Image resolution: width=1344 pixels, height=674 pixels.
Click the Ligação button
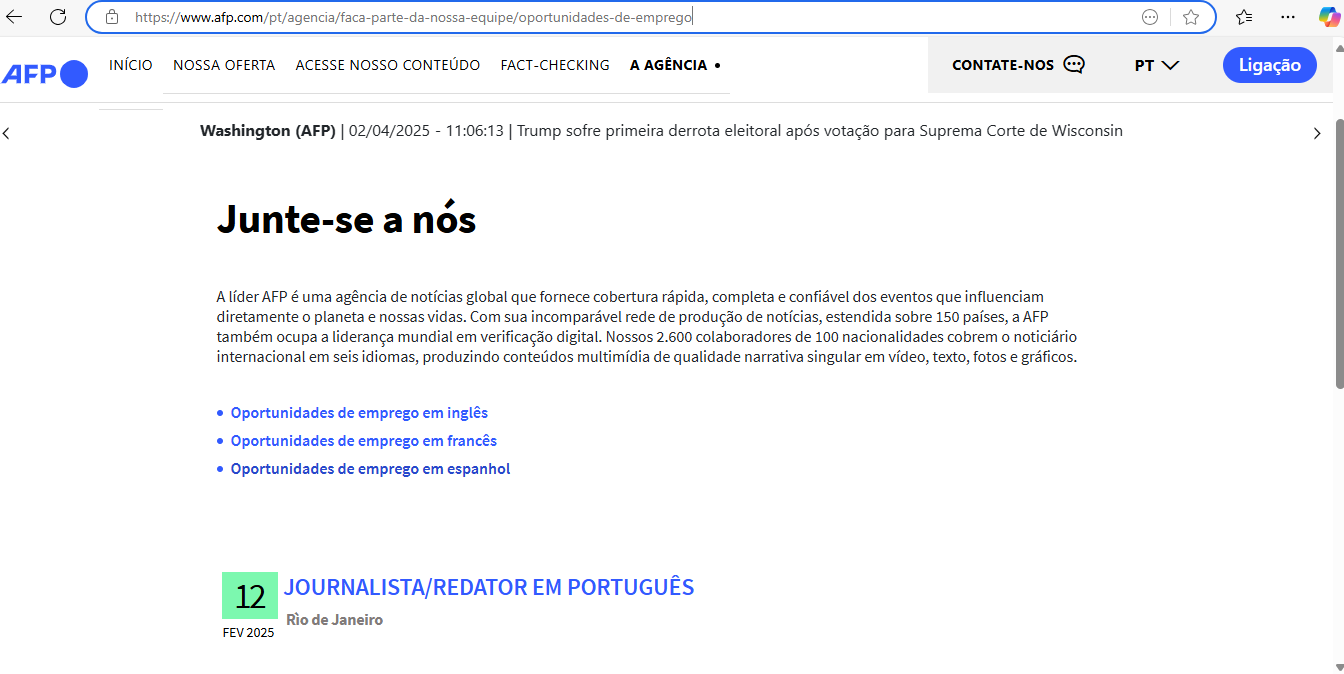1270,65
